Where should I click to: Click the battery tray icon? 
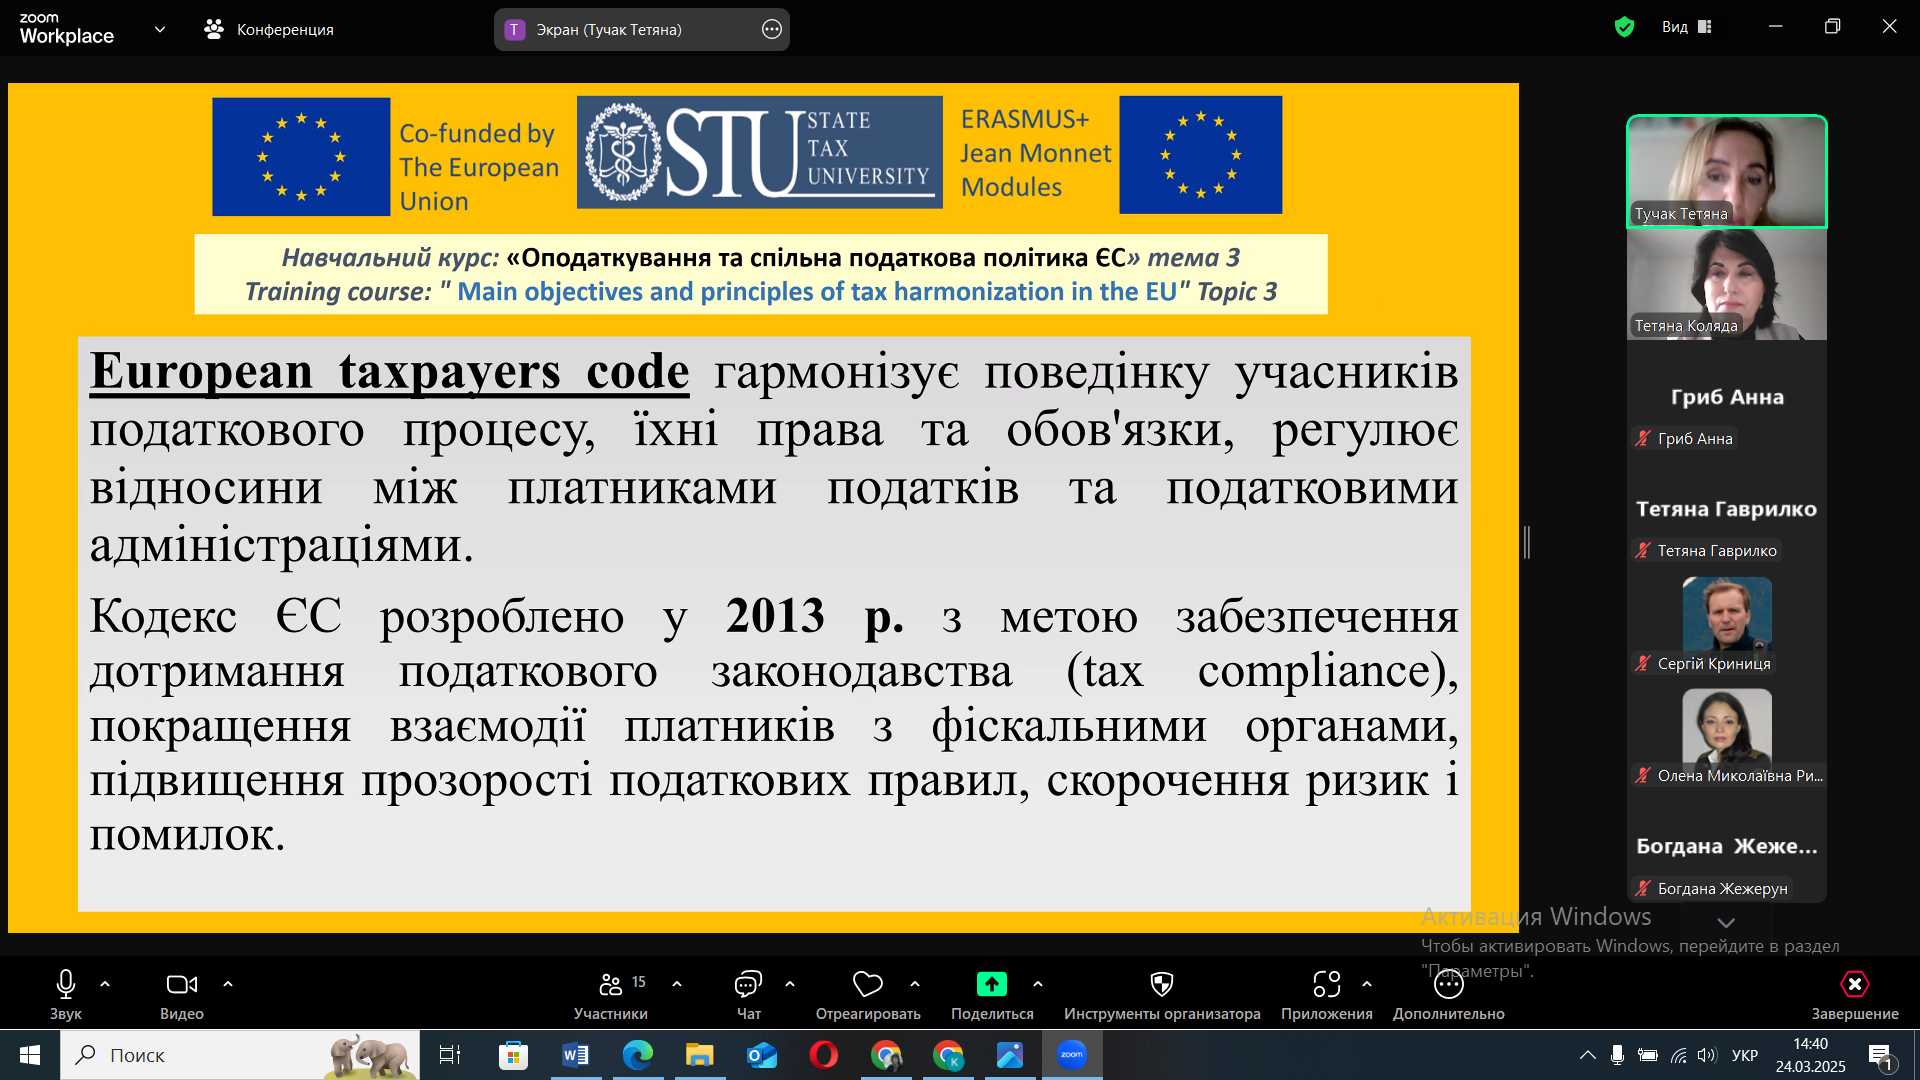(1648, 1055)
